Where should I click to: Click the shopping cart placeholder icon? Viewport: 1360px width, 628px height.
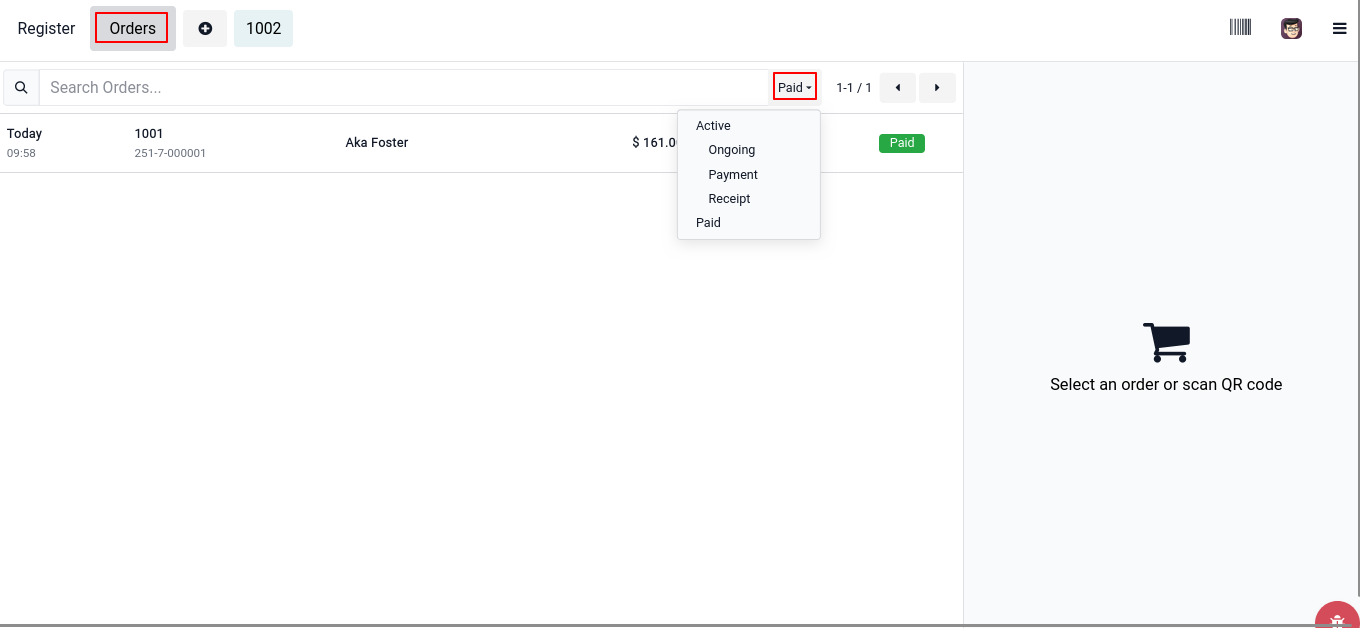pos(1165,342)
